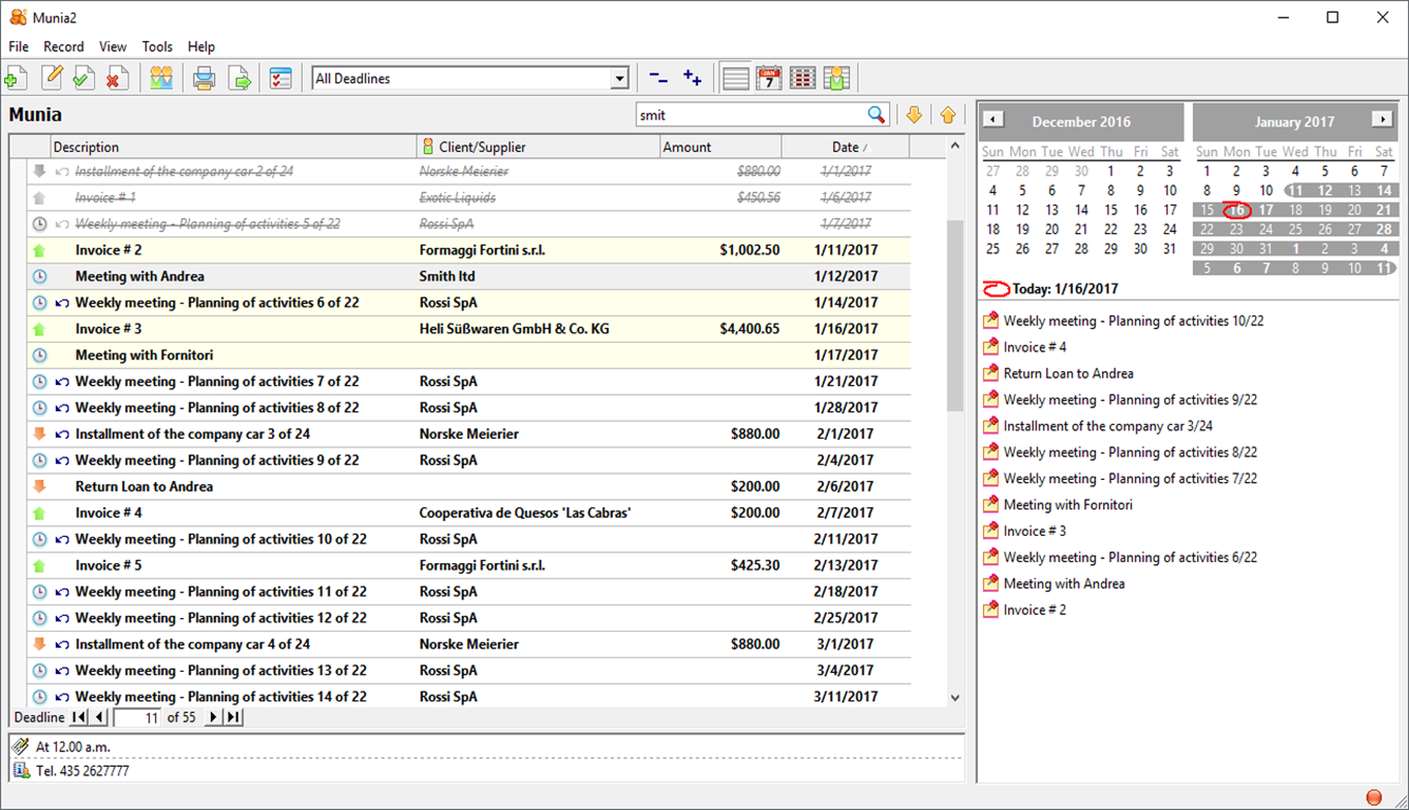The width and height of the screenshot is (1409, 810).
Task: Go to the last deadline record
Action: [233, 717]
